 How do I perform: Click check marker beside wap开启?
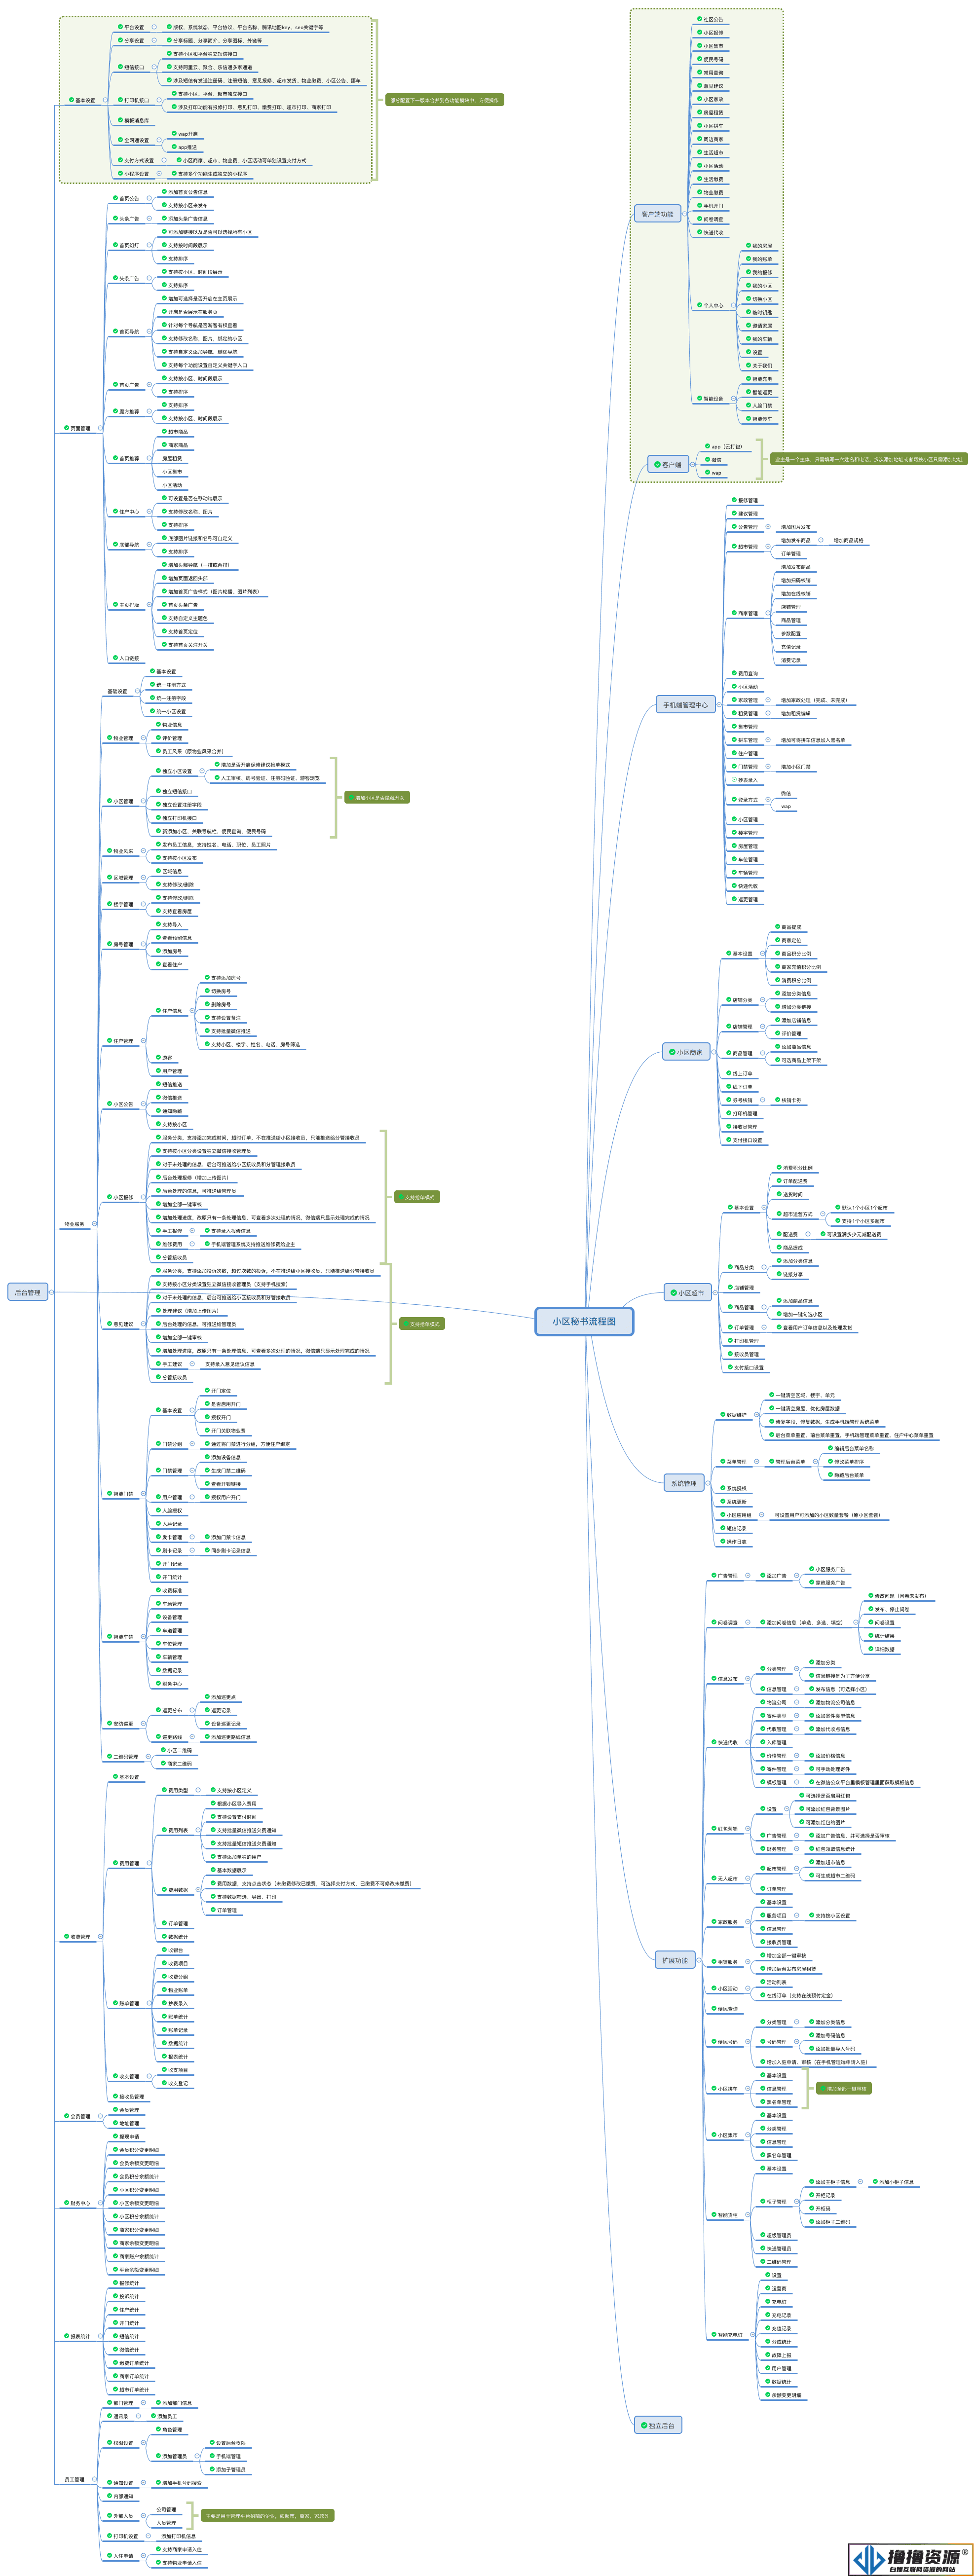174,133
